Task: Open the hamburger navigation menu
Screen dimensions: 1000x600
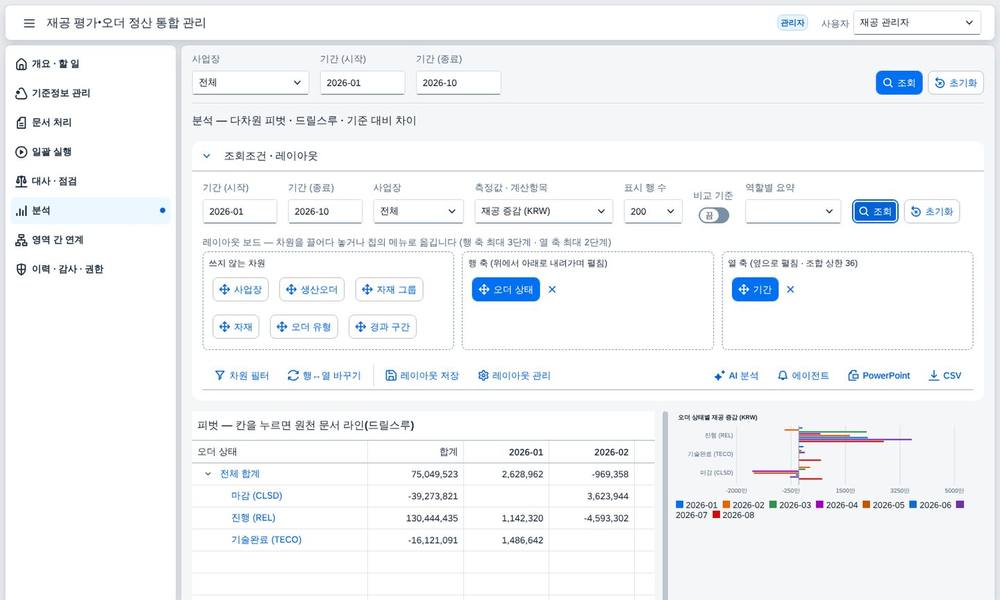Action: 29,23
